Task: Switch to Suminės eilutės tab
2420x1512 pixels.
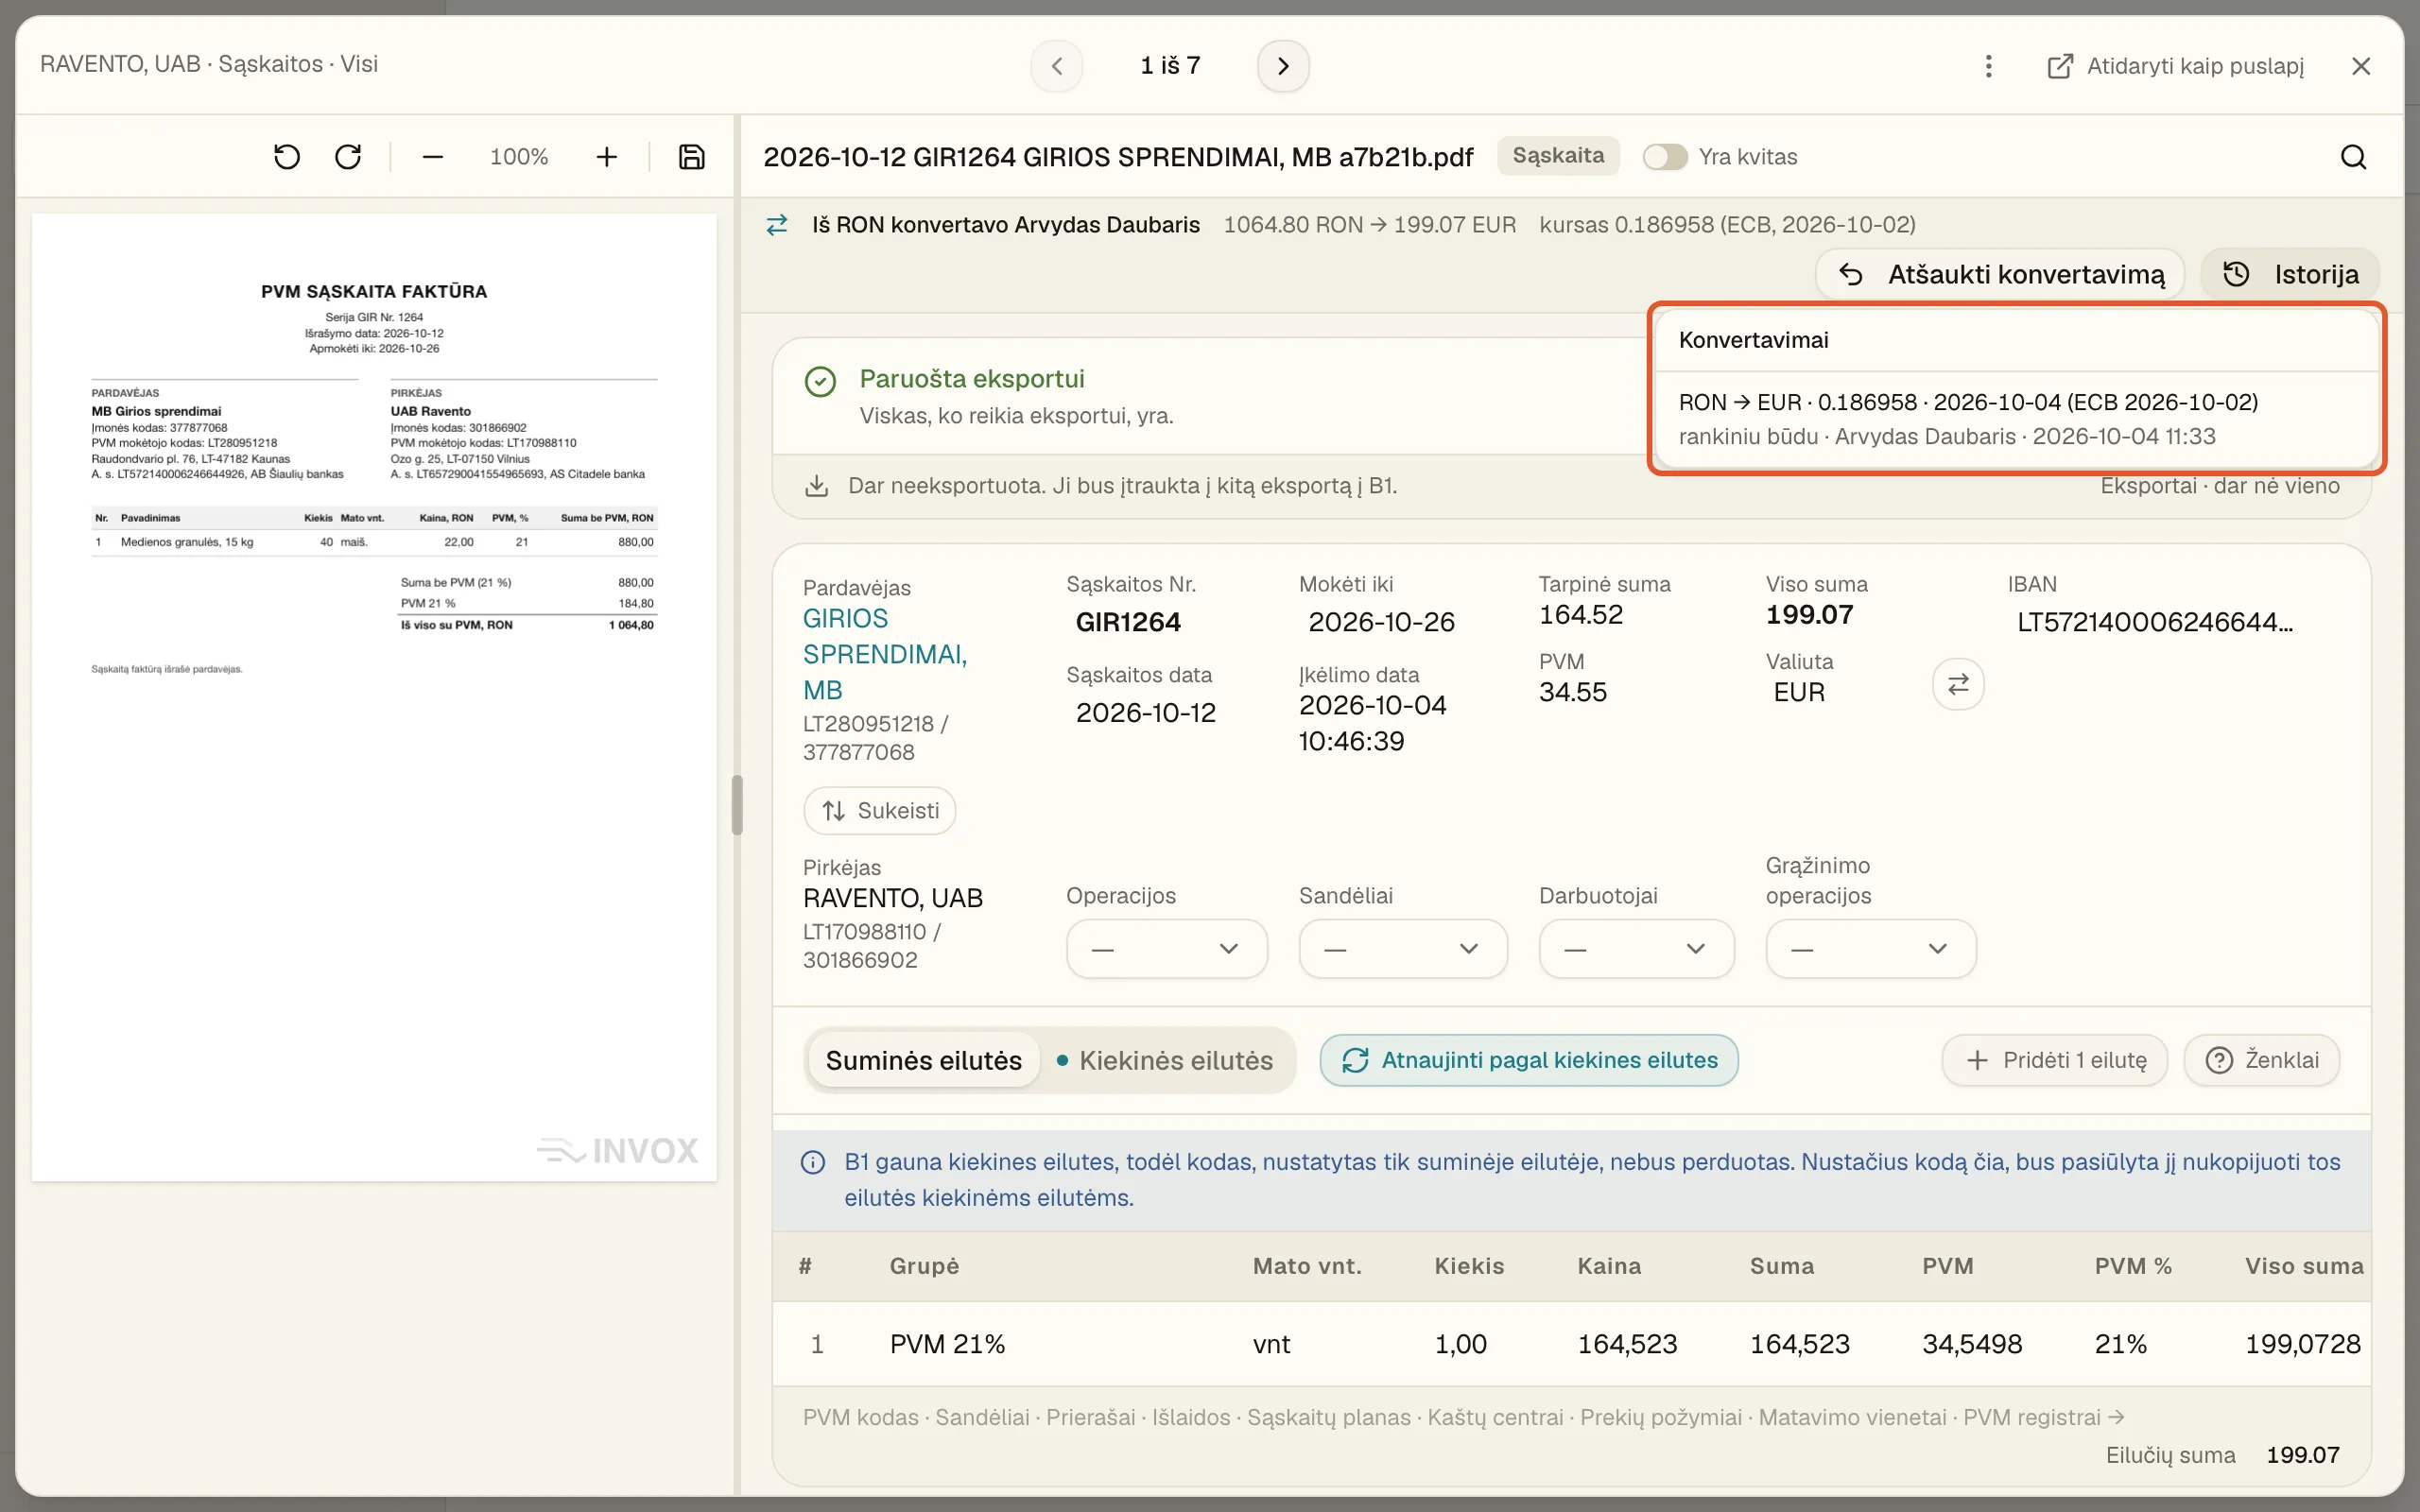Action: [923, 1060]
